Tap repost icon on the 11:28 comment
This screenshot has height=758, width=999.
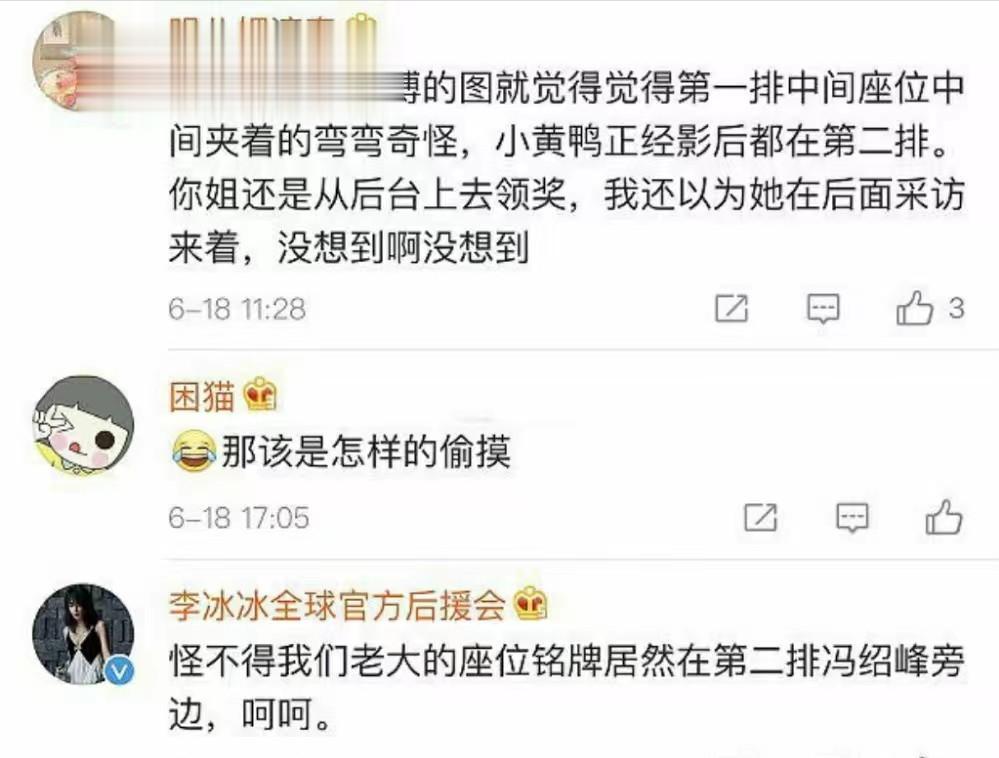click(x=731, y=309)
